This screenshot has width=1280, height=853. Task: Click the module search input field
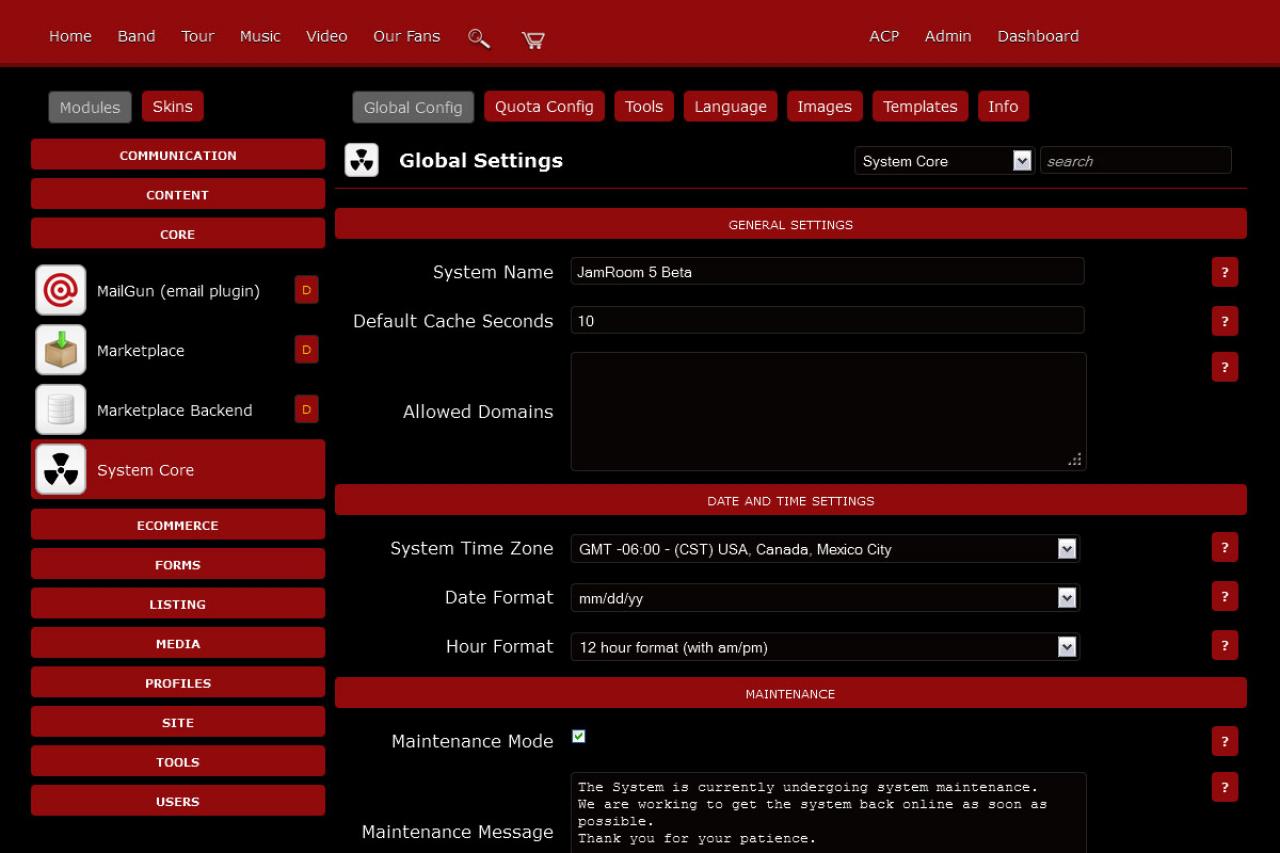coord(1135,161)
